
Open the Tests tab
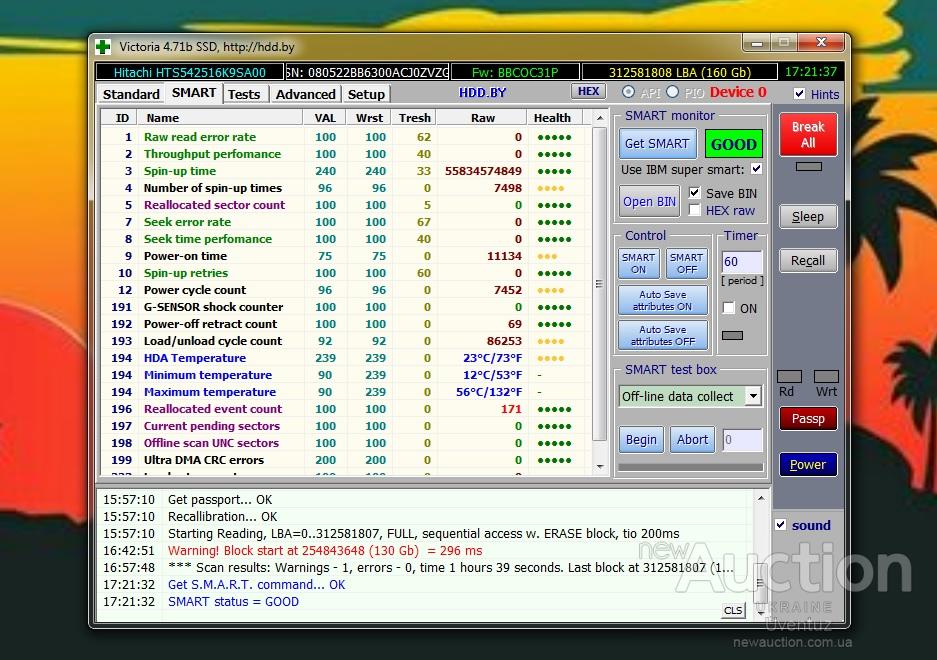[x=244, y=94]
